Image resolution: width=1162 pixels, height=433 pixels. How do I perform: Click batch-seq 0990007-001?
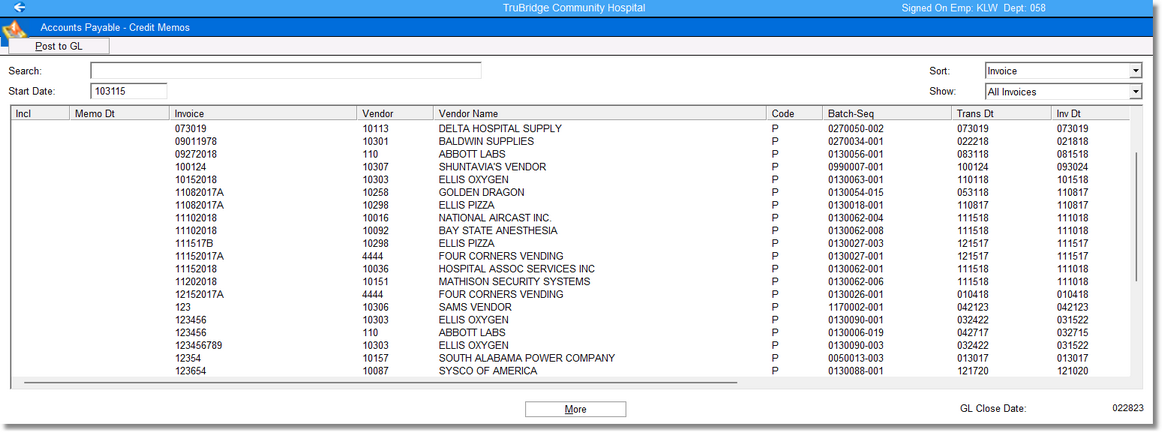click(856, 167)
